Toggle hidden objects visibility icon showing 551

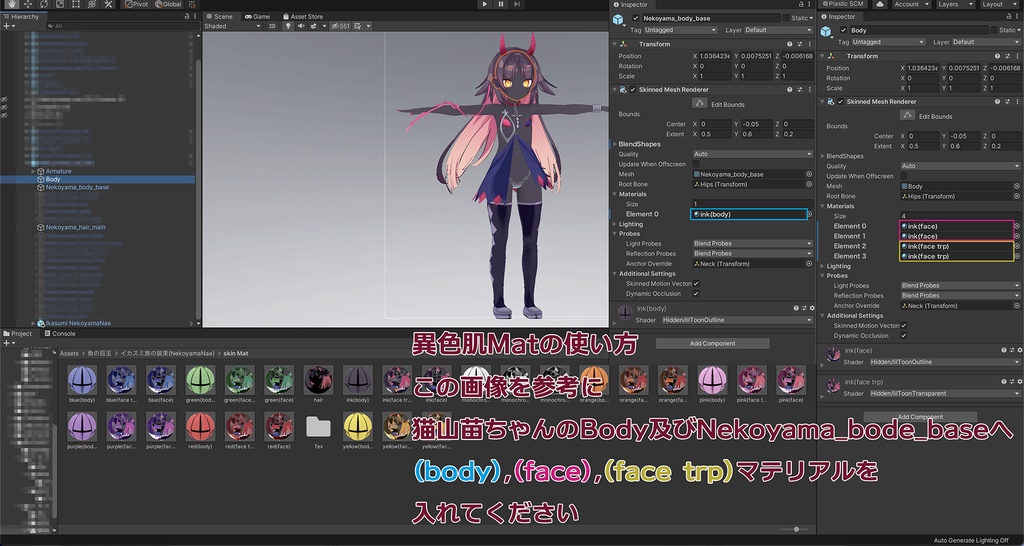340,26
